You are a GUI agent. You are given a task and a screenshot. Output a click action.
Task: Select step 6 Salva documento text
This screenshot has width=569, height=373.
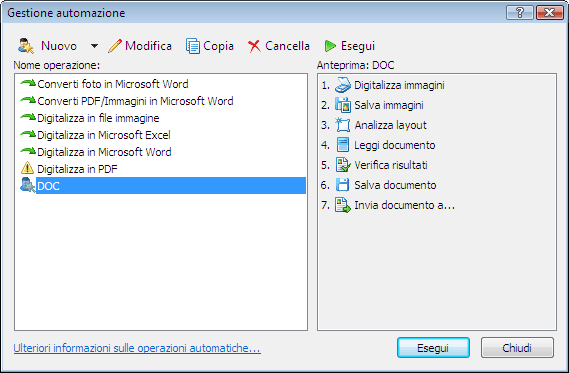395,185
